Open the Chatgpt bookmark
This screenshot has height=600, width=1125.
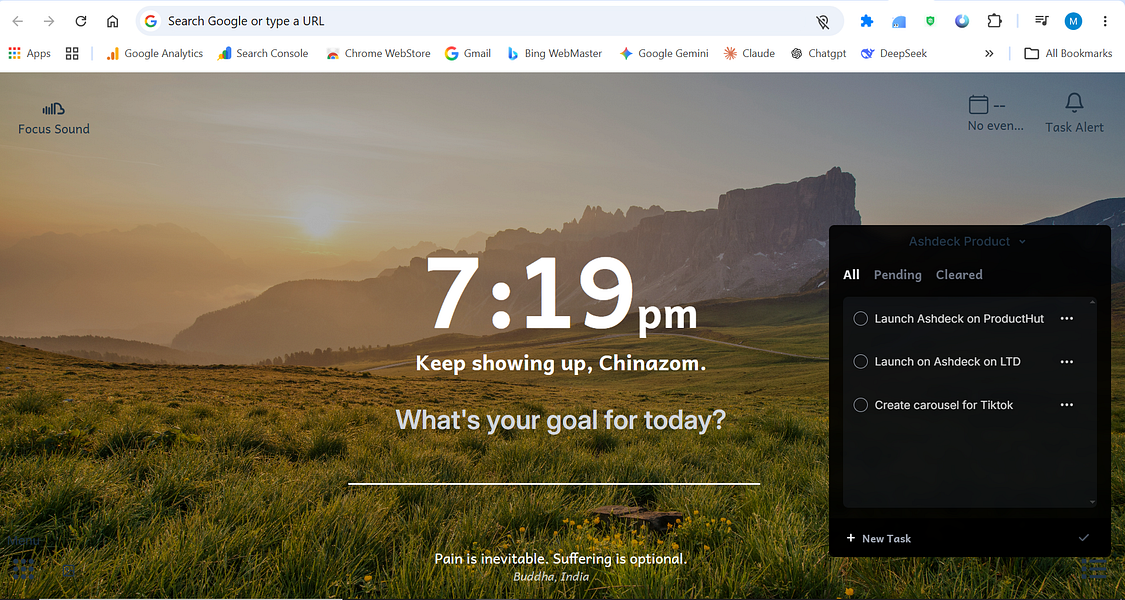[819, 53]
